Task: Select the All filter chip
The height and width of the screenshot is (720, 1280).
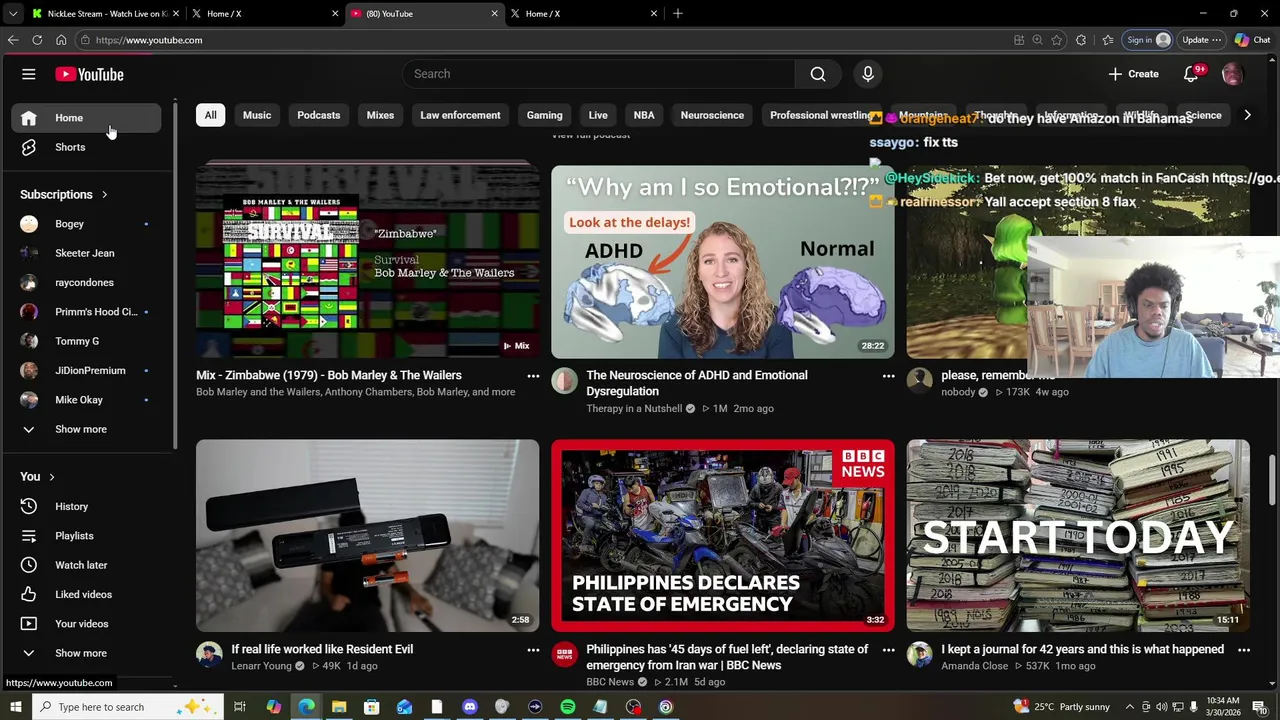Action: 210,115
